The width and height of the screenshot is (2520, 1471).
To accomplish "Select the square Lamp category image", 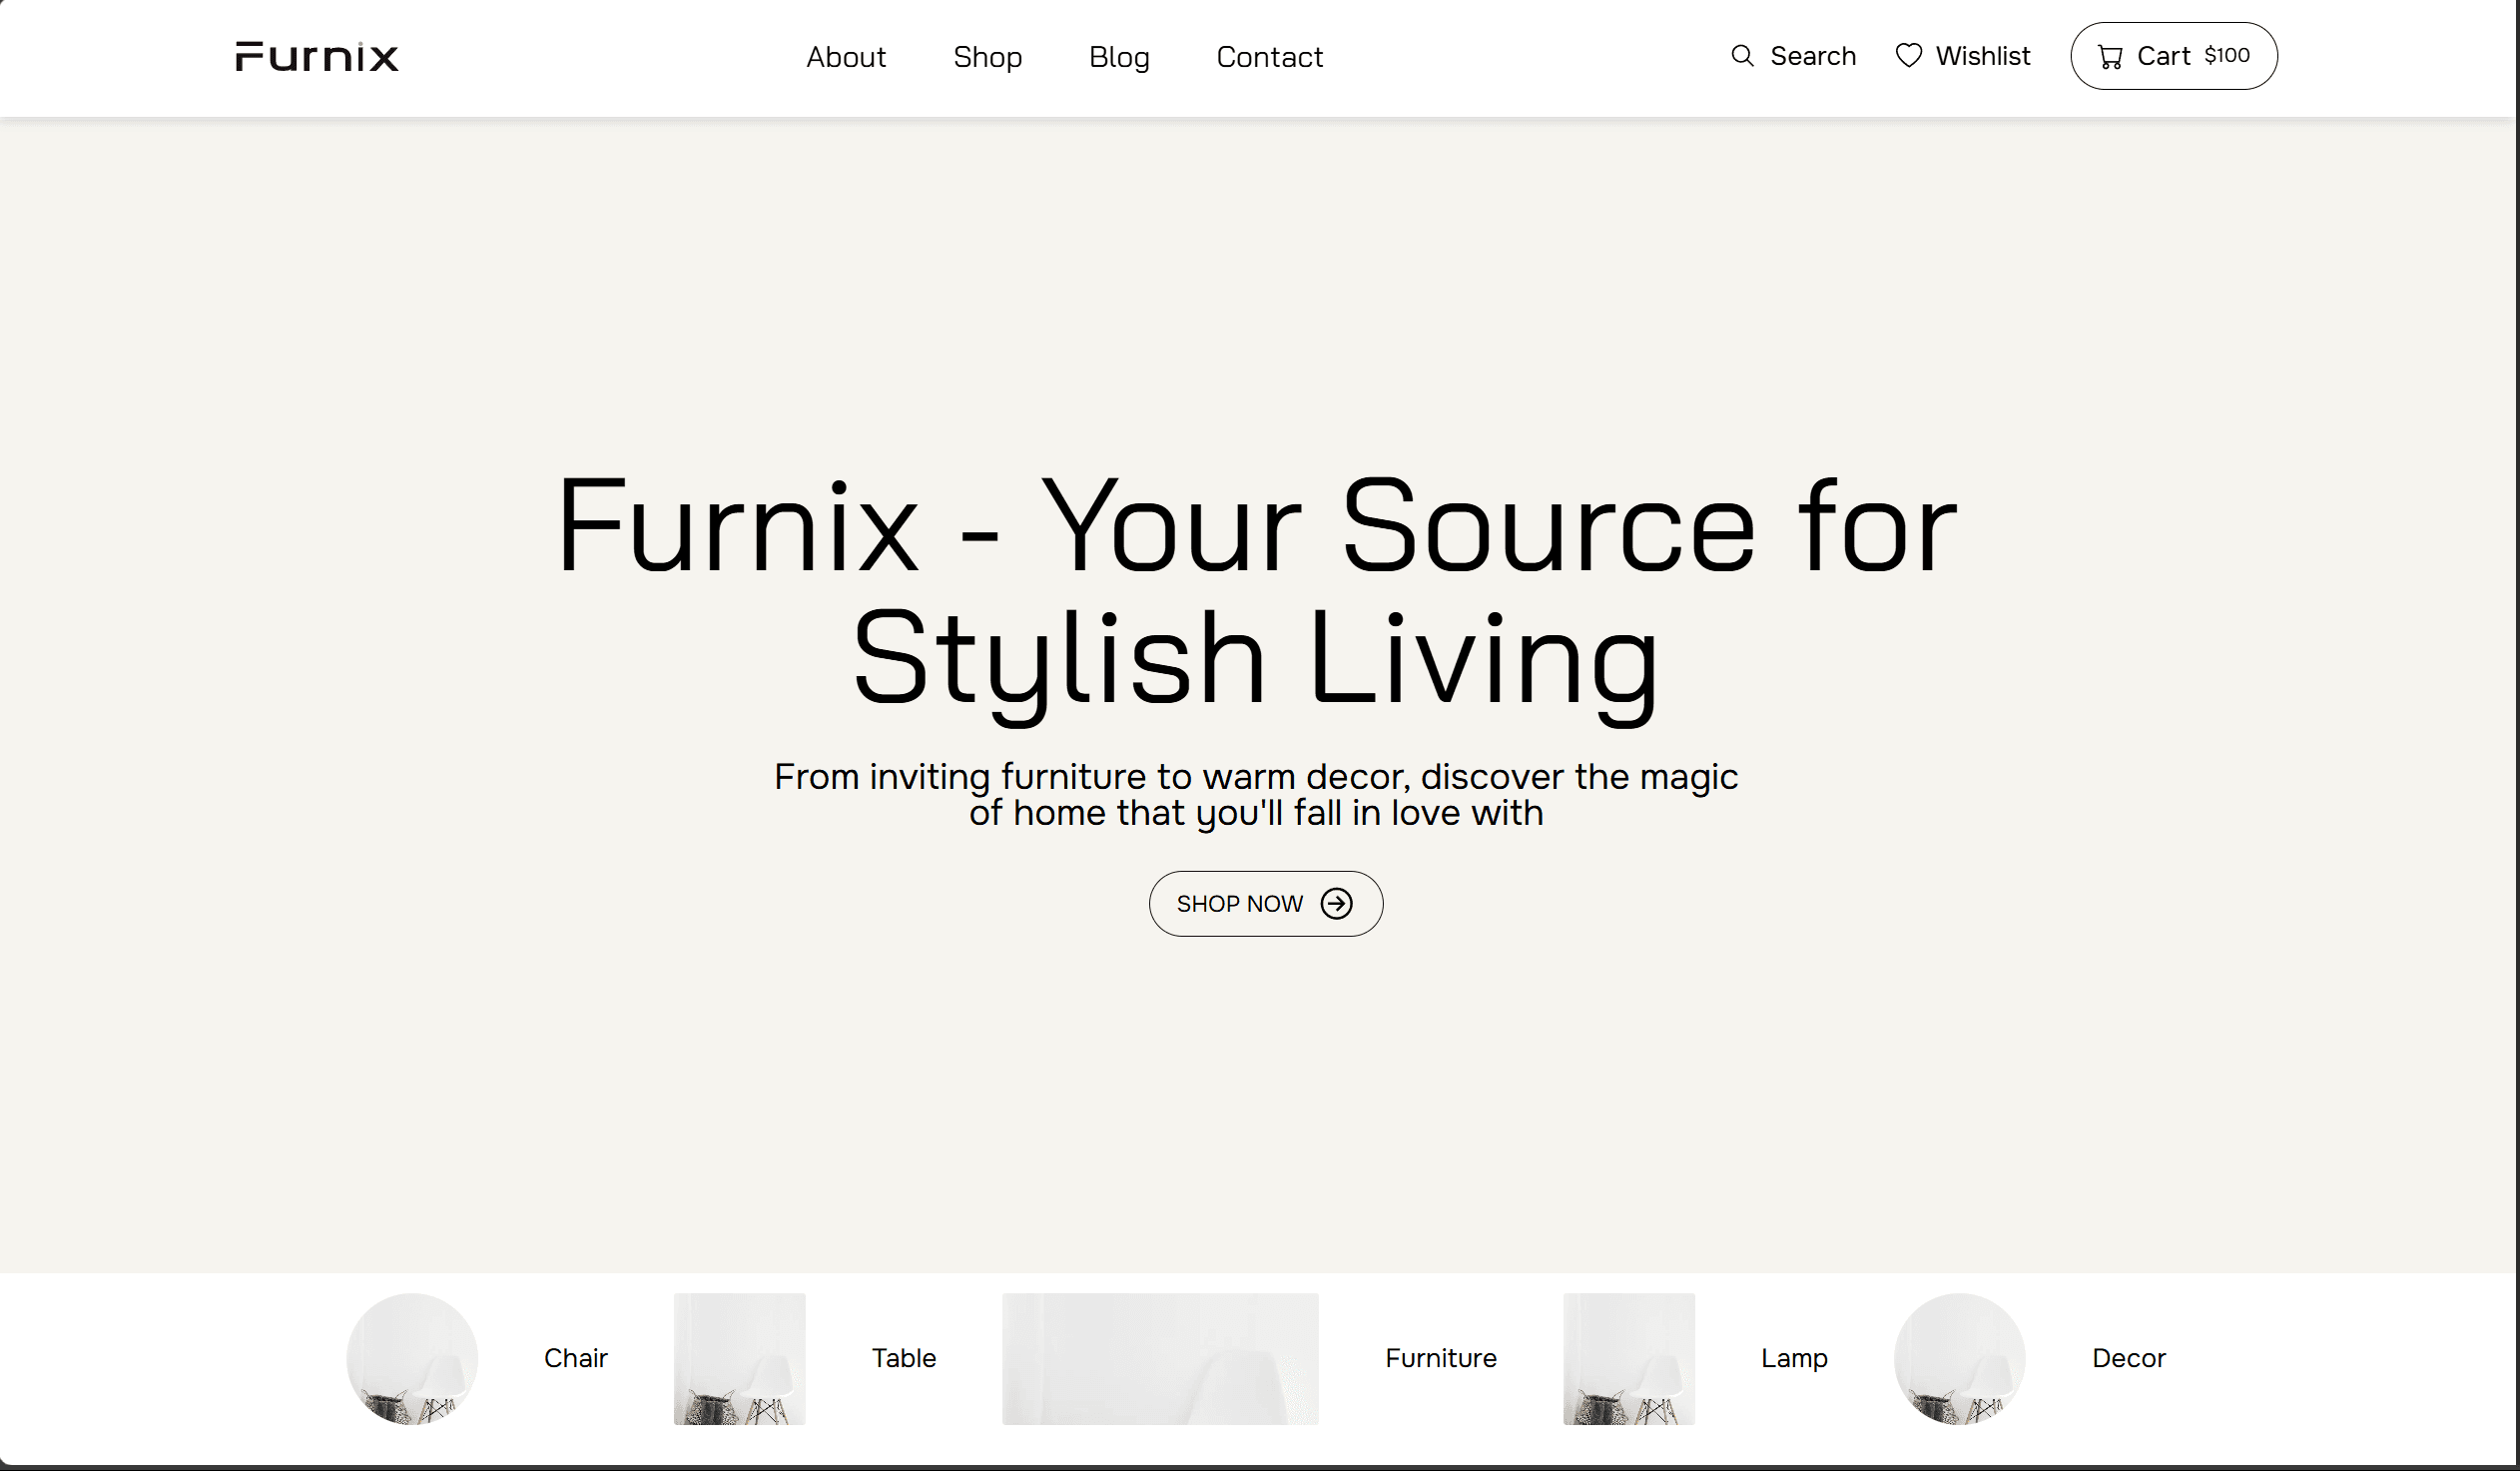I will click(x=1628, y=1358).
